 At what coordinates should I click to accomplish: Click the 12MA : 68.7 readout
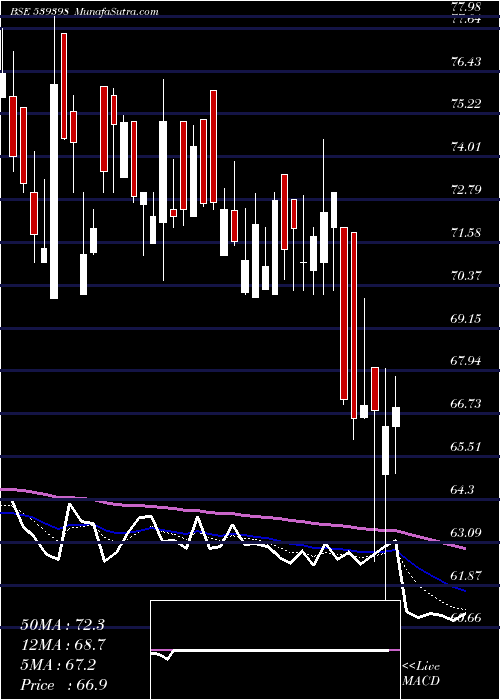(64, 645)
